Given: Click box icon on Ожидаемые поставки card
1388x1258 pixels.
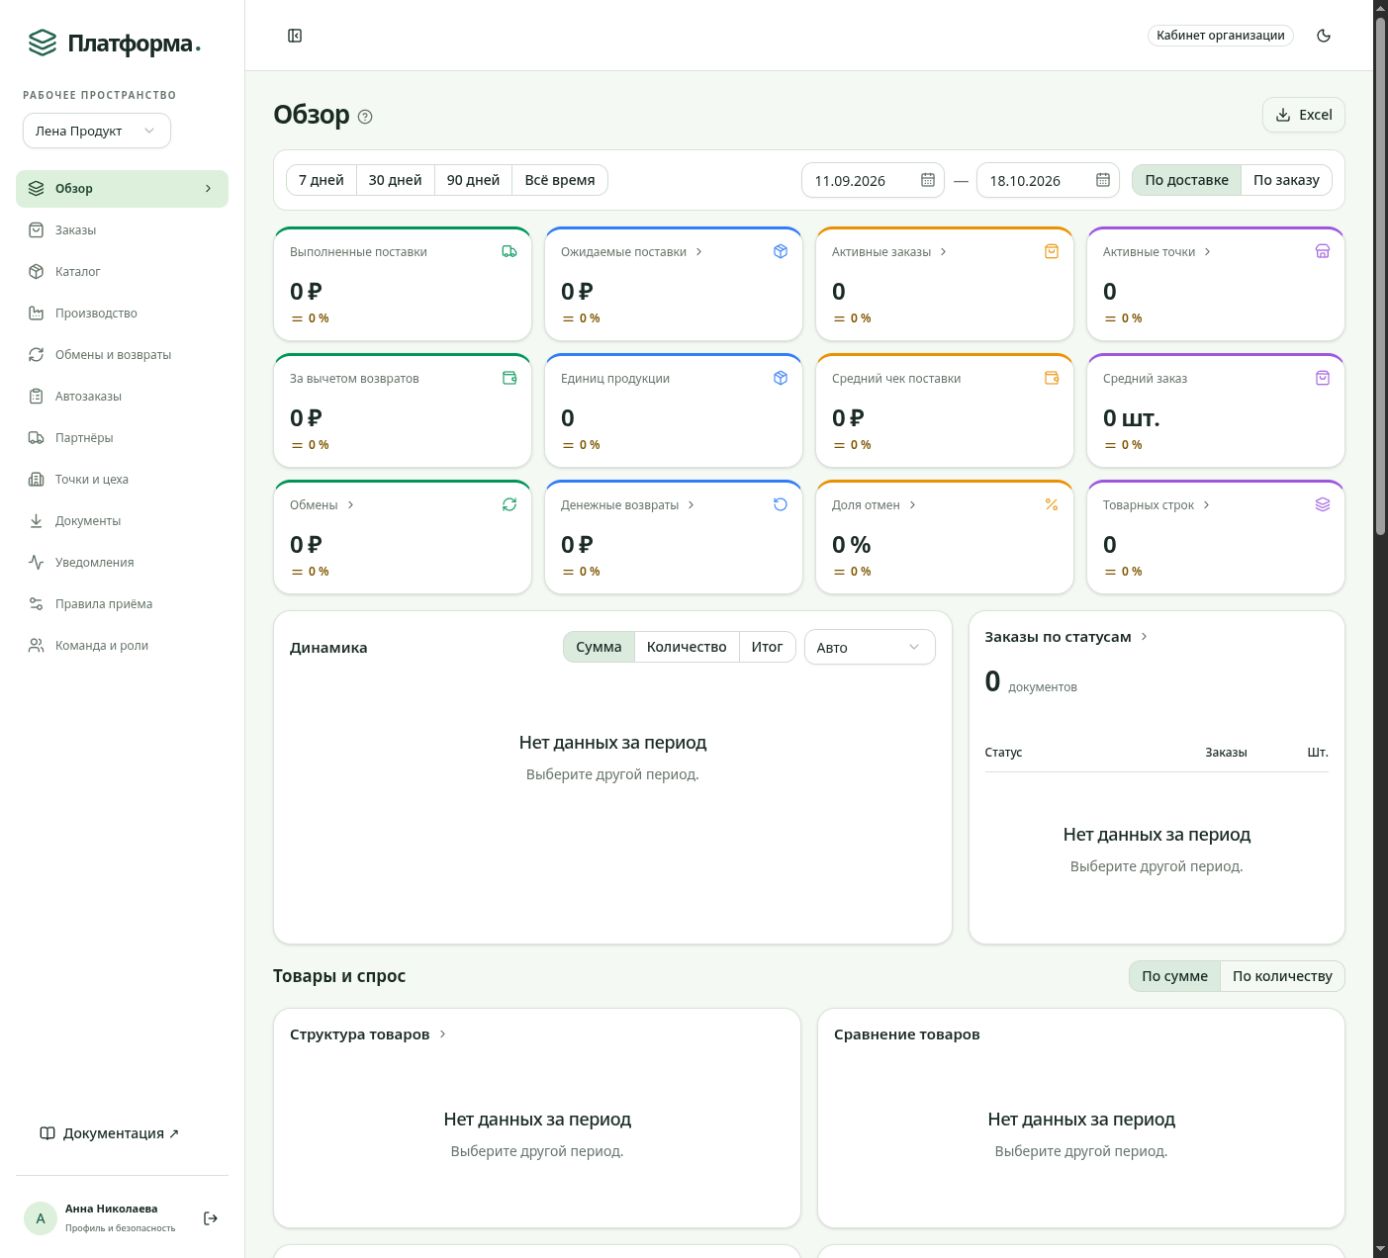Looking at the screenshot, I should [x=780, y=252].
